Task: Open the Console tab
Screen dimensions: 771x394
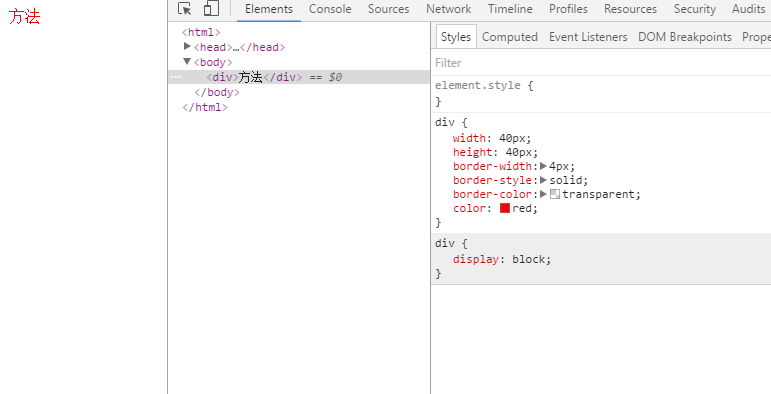Action: (x=330, y=9)
